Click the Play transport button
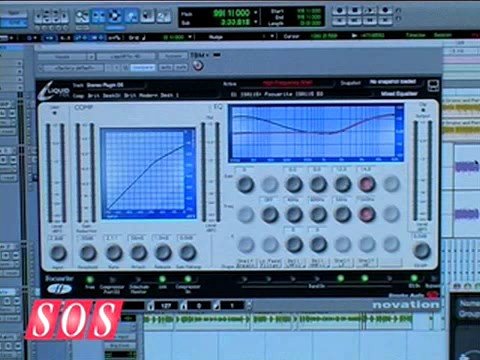The height and width of the screenshot is (360, 480). 369,10
